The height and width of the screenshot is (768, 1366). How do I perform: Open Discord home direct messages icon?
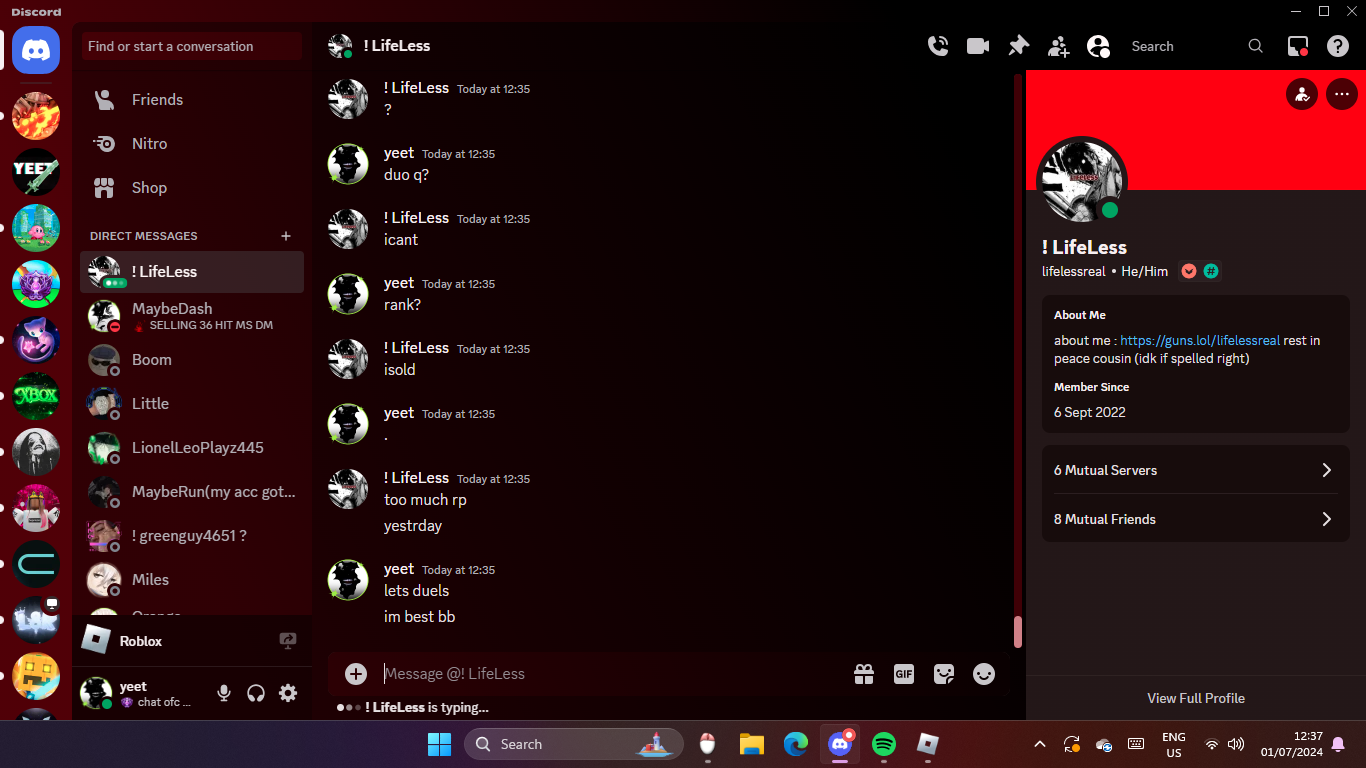pos(36,50)
